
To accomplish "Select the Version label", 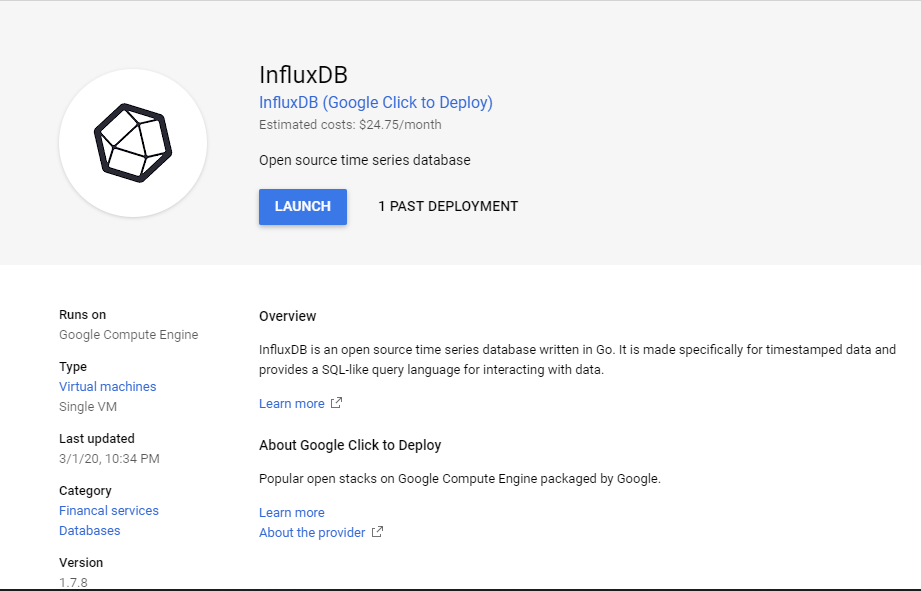I will 81,563.
